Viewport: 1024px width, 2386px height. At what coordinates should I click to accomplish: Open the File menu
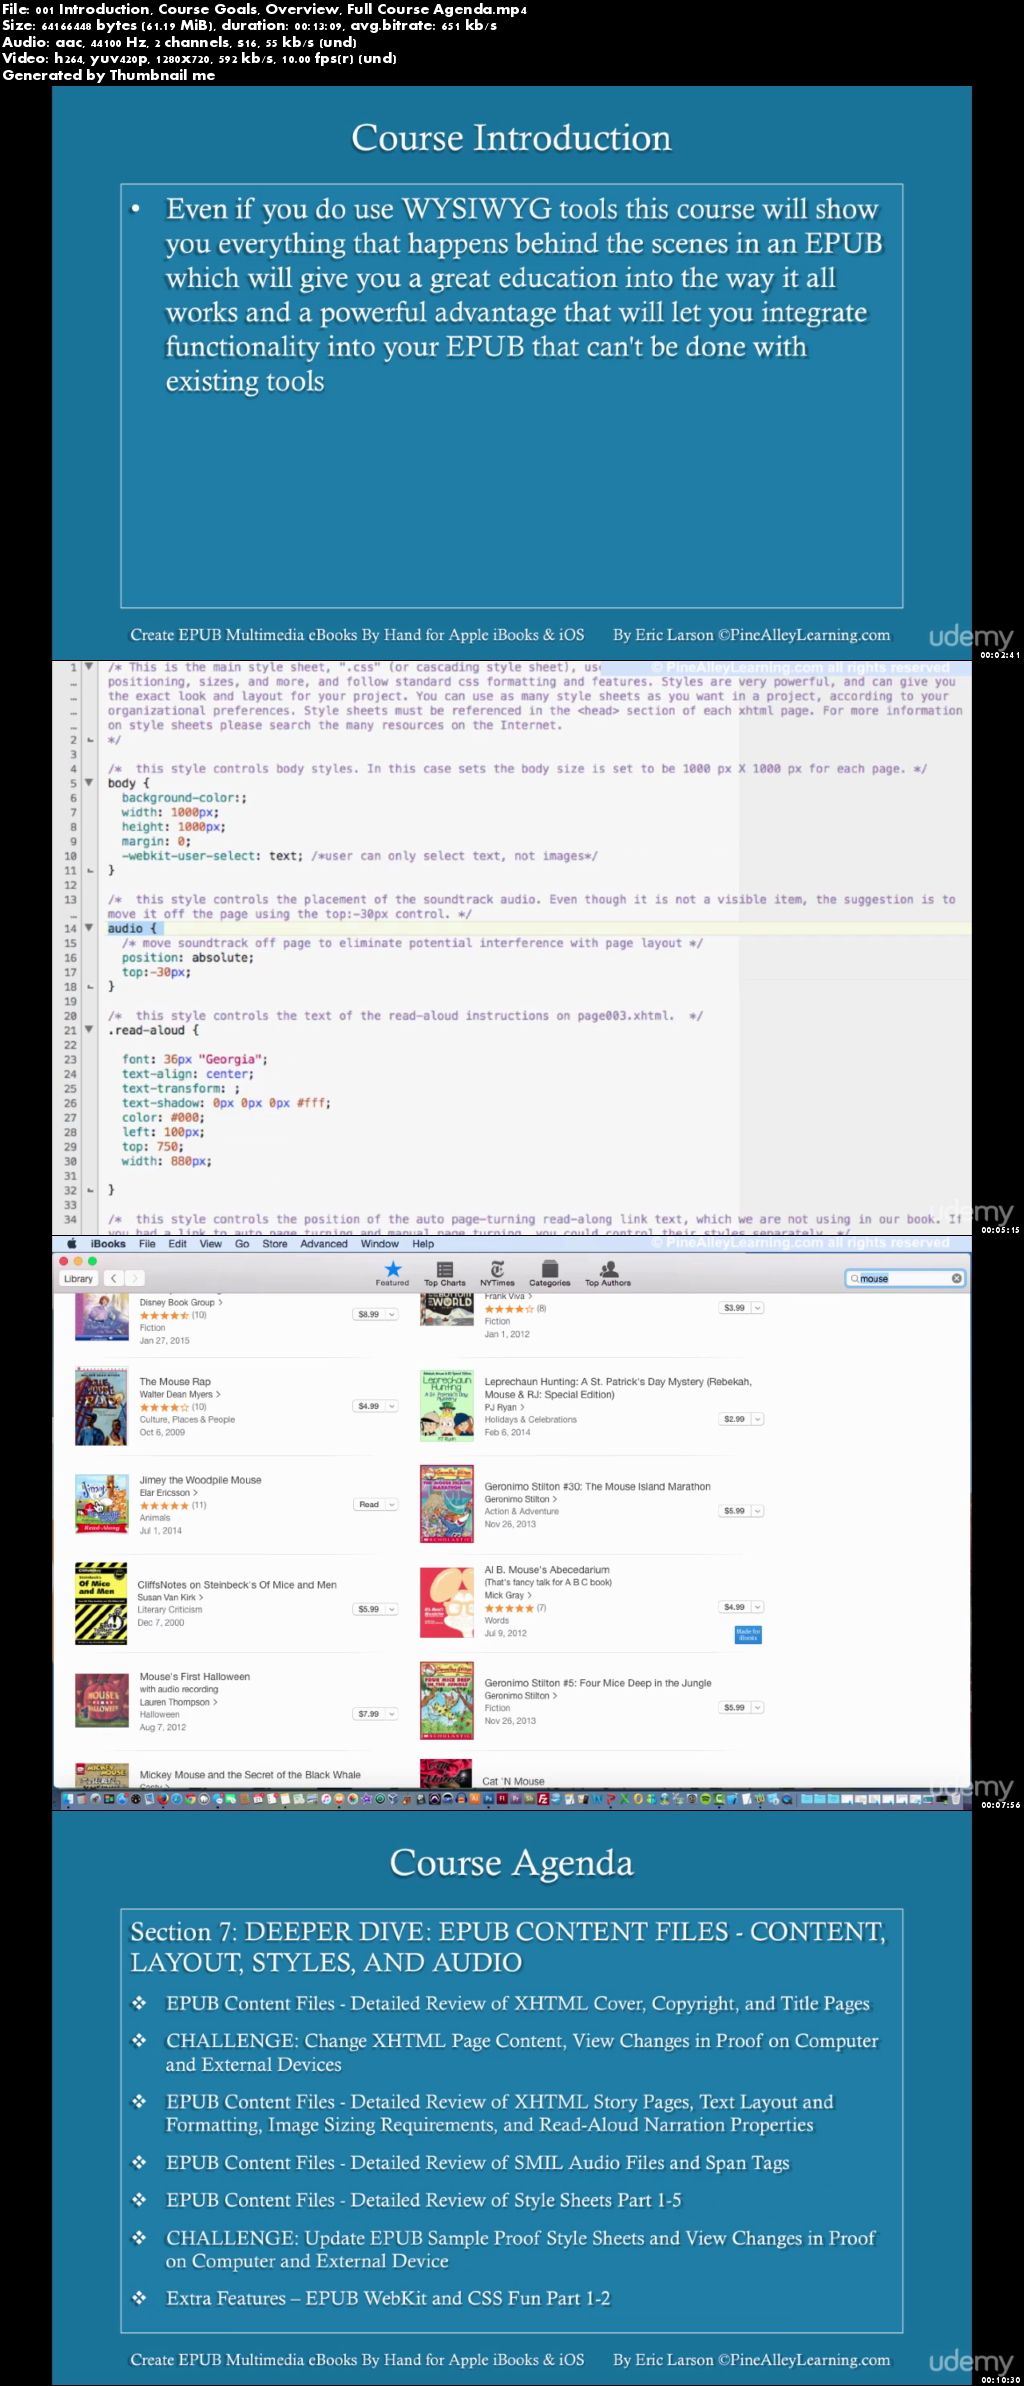(x=147, y=1244)
